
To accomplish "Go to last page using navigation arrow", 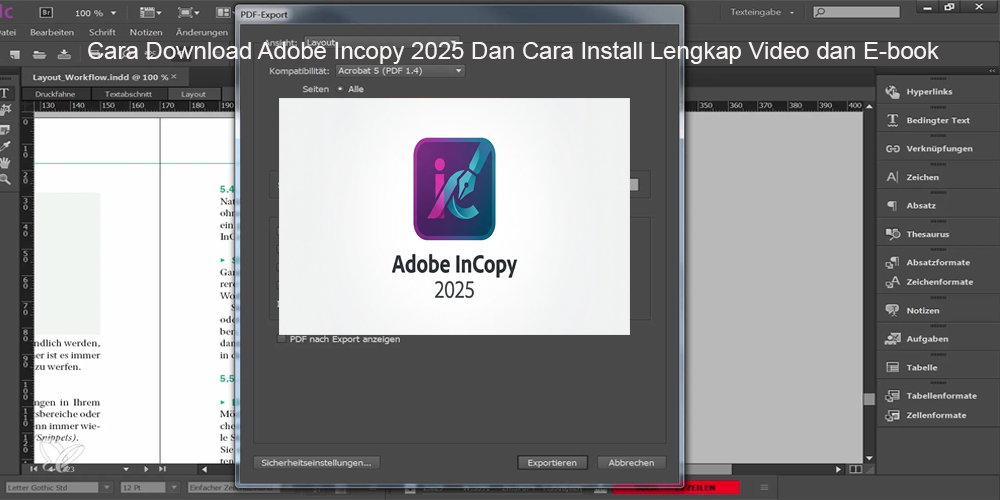I will [x=162, y=469].
